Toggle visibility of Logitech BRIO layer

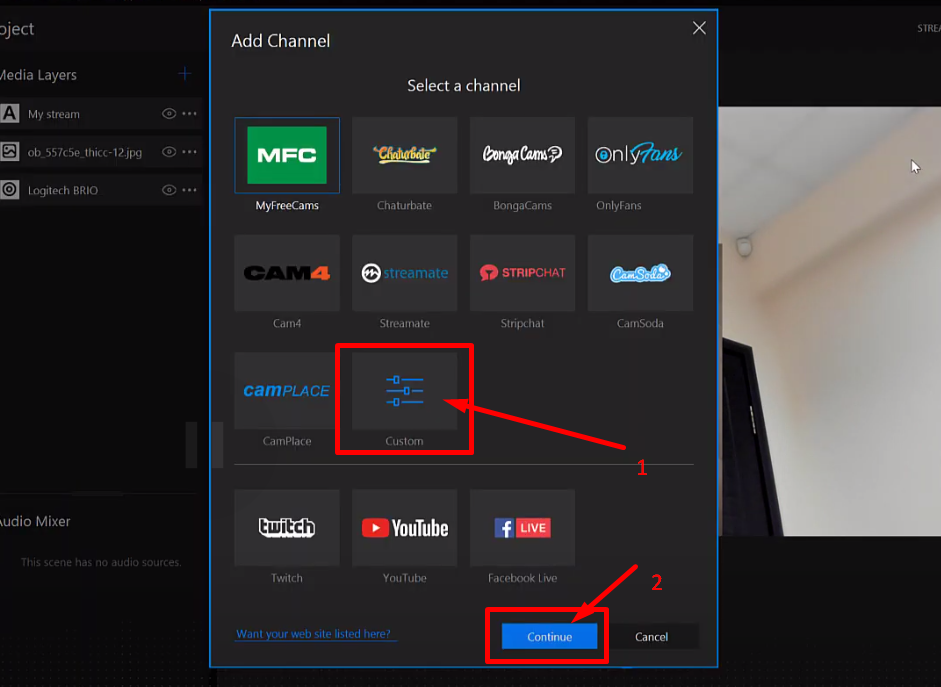169,190
